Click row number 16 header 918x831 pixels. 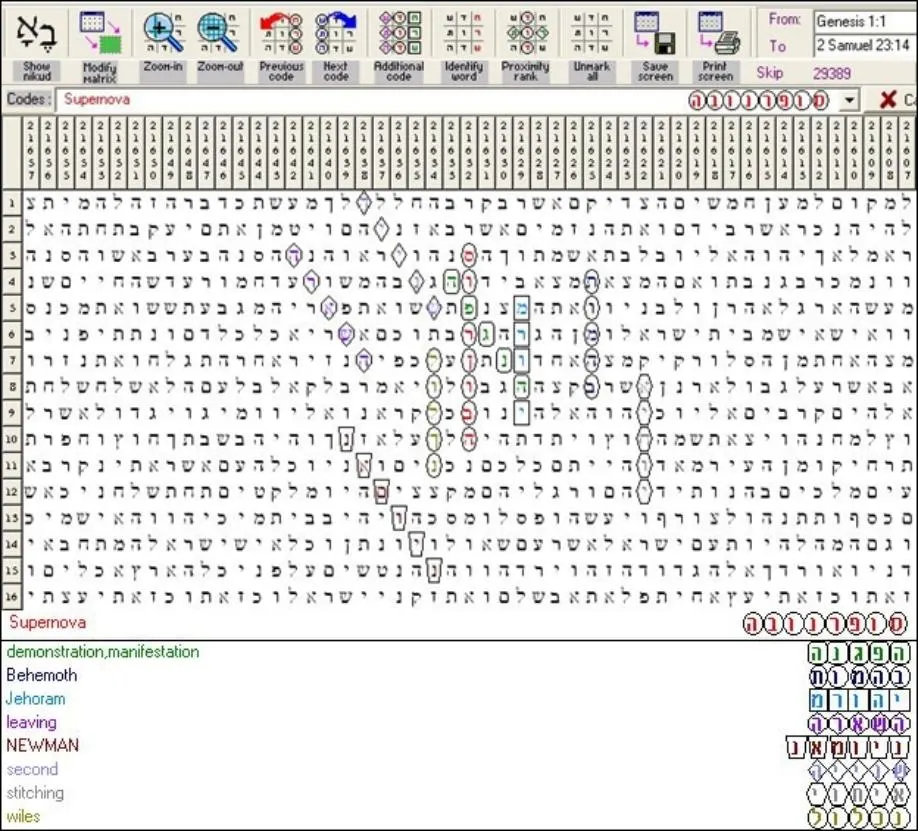pos(11,597)
